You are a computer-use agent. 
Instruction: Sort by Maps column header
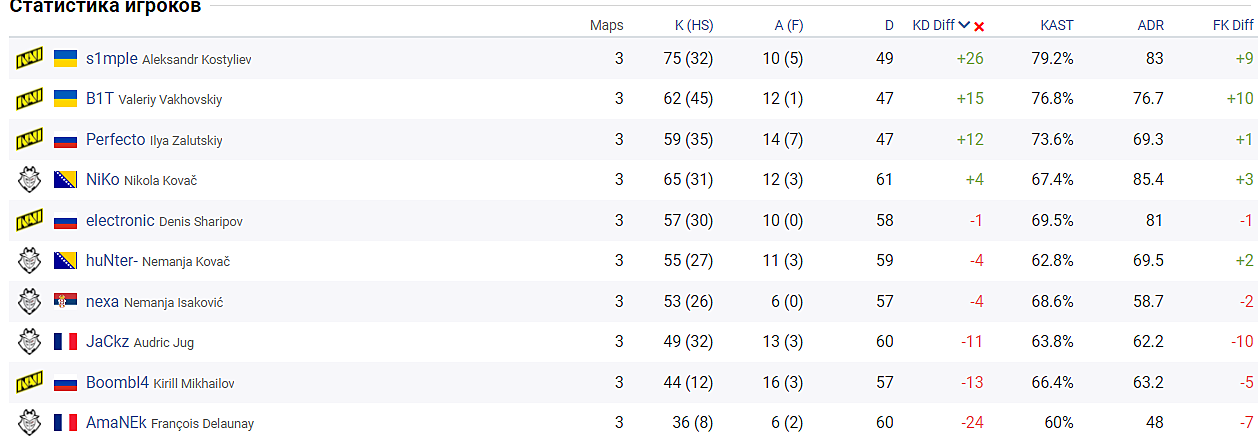tap(606, 26)
